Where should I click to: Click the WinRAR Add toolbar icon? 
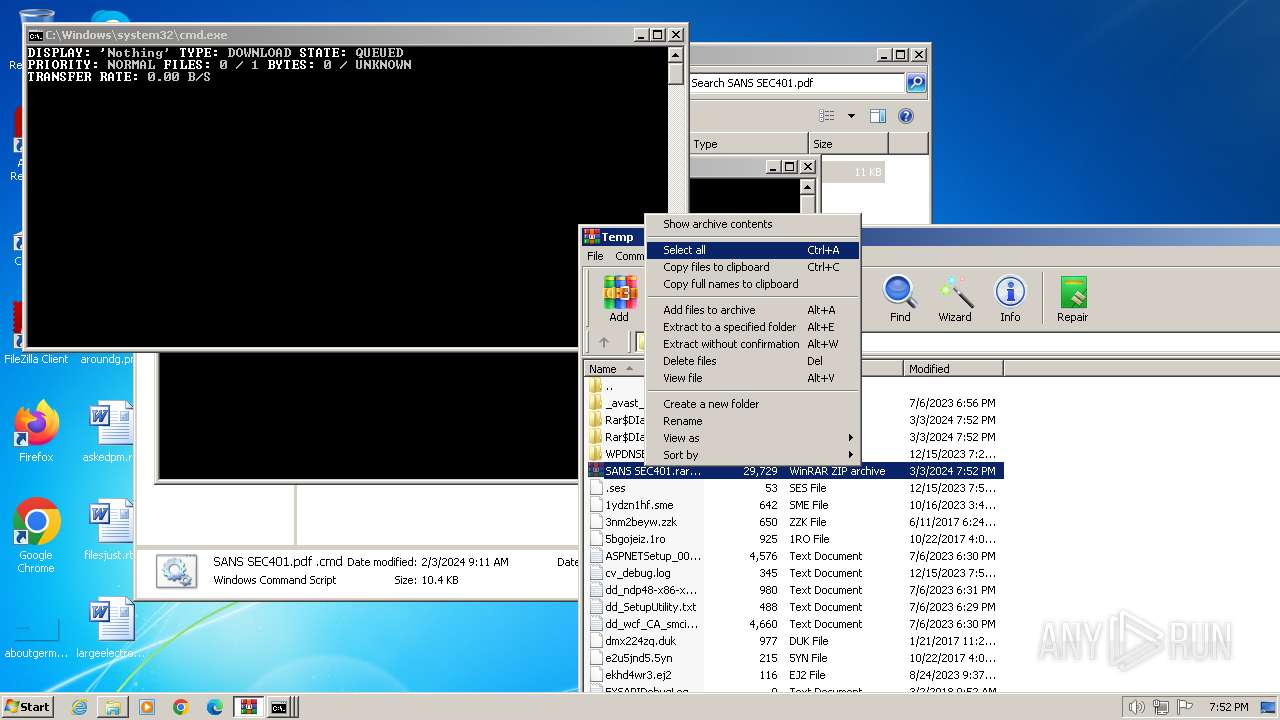(620, 298)
